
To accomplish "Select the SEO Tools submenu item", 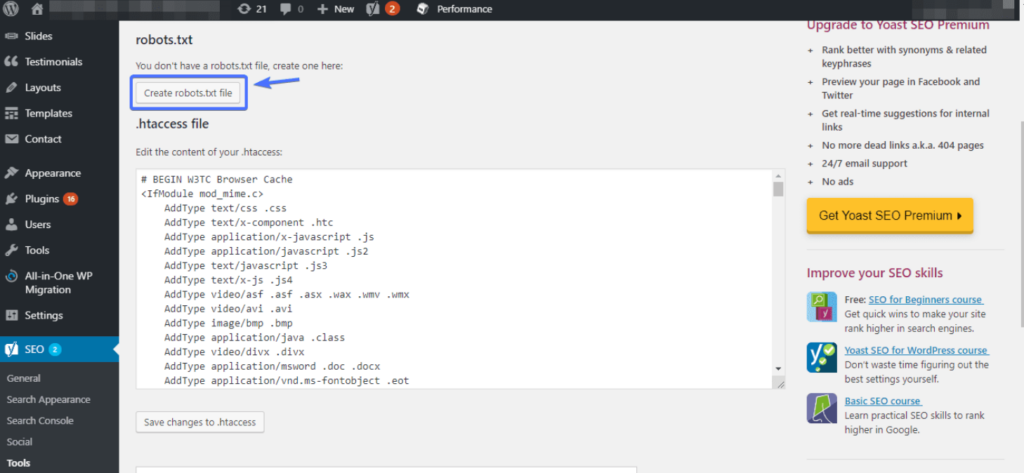I will [18, 463].
